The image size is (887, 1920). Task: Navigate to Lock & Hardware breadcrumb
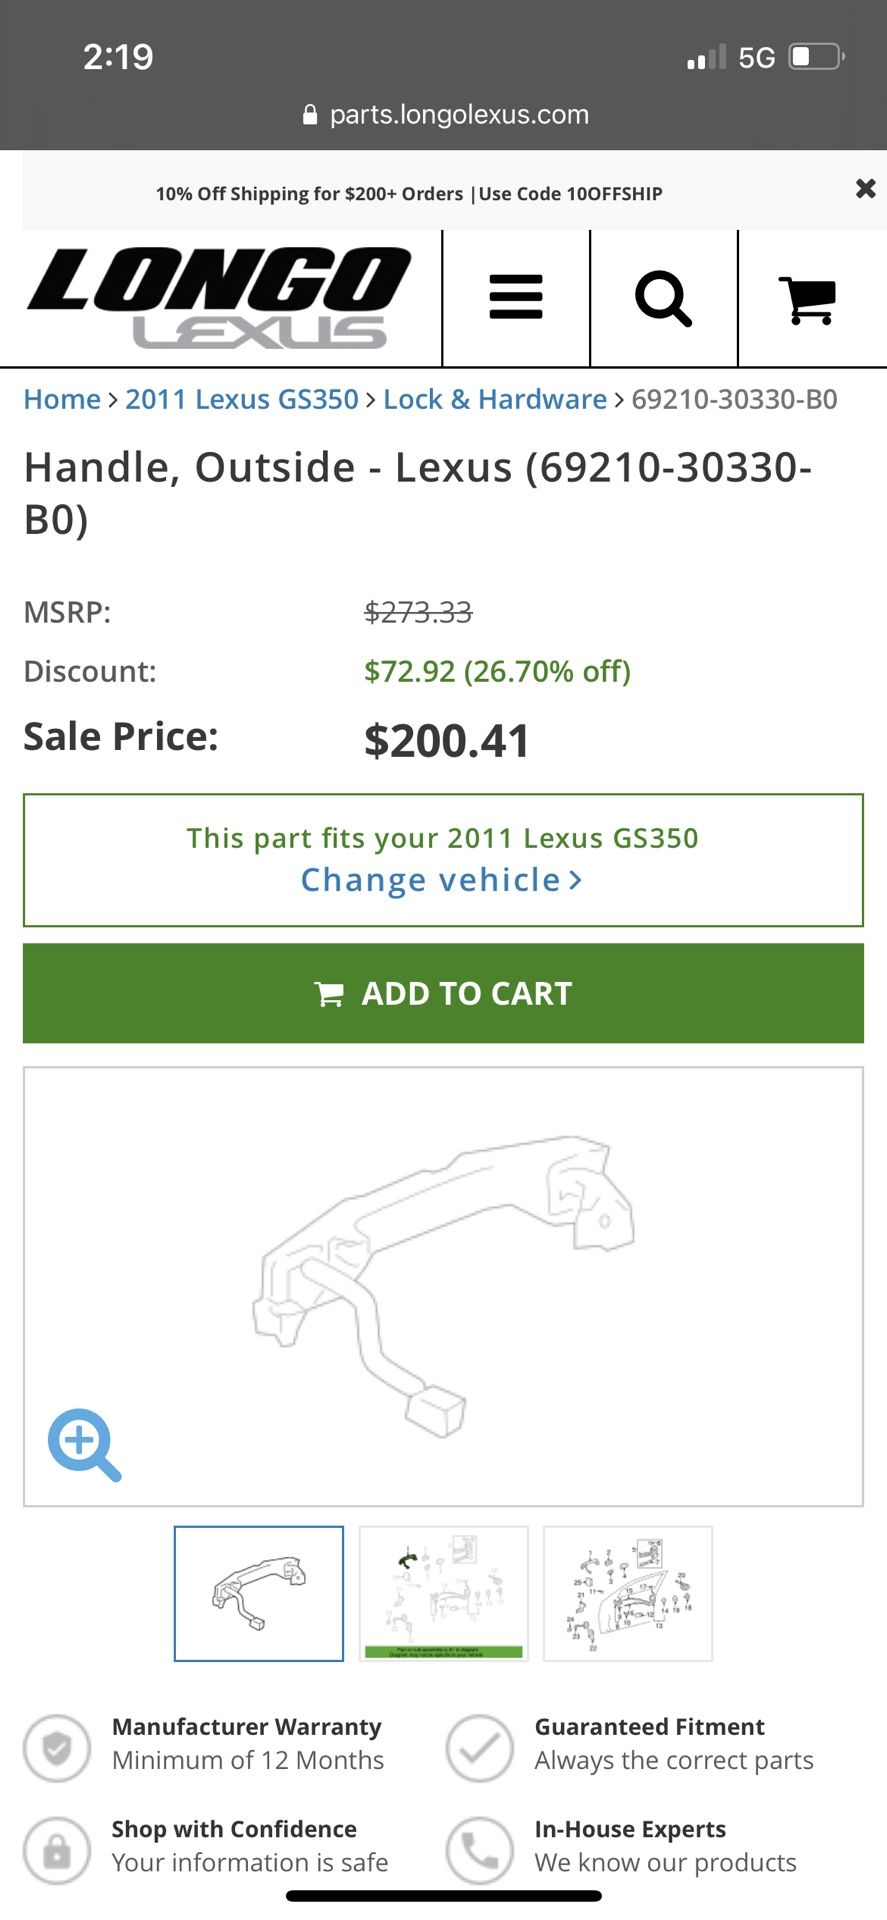495,399
